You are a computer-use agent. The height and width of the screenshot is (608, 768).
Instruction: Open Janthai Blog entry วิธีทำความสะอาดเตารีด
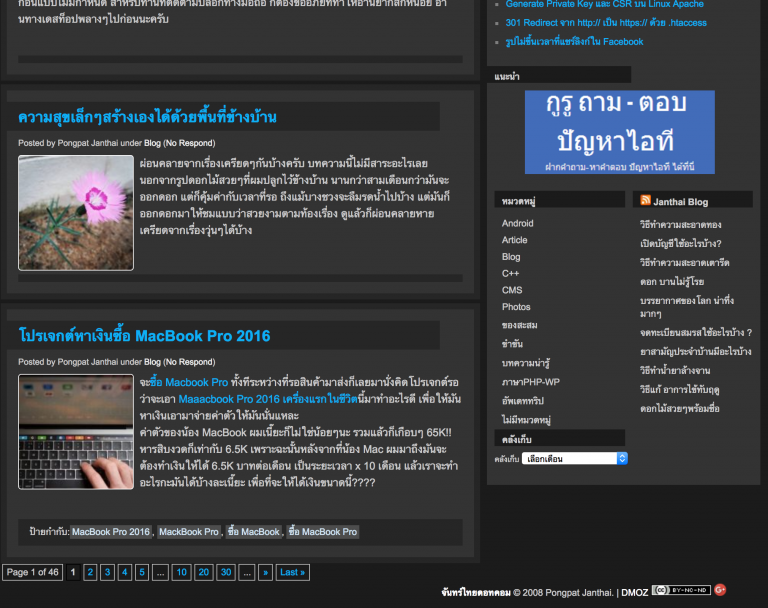[x=684, y=263]
